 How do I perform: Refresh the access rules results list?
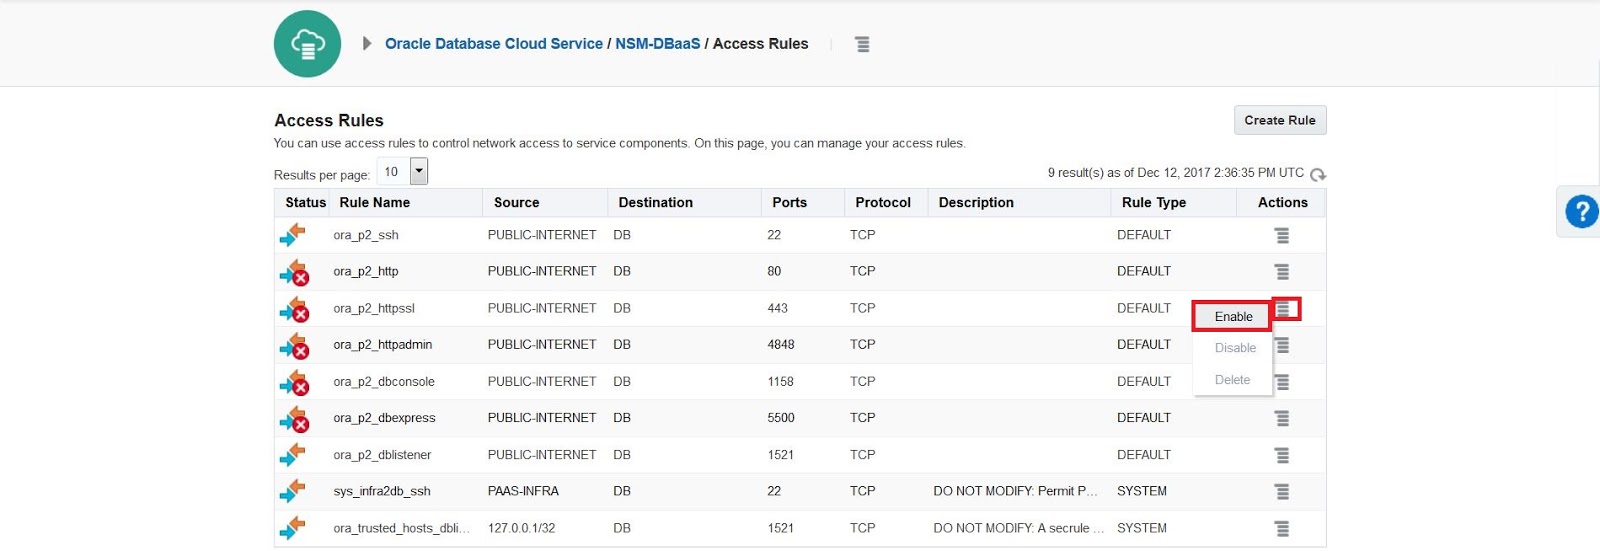click(1318, 174)
